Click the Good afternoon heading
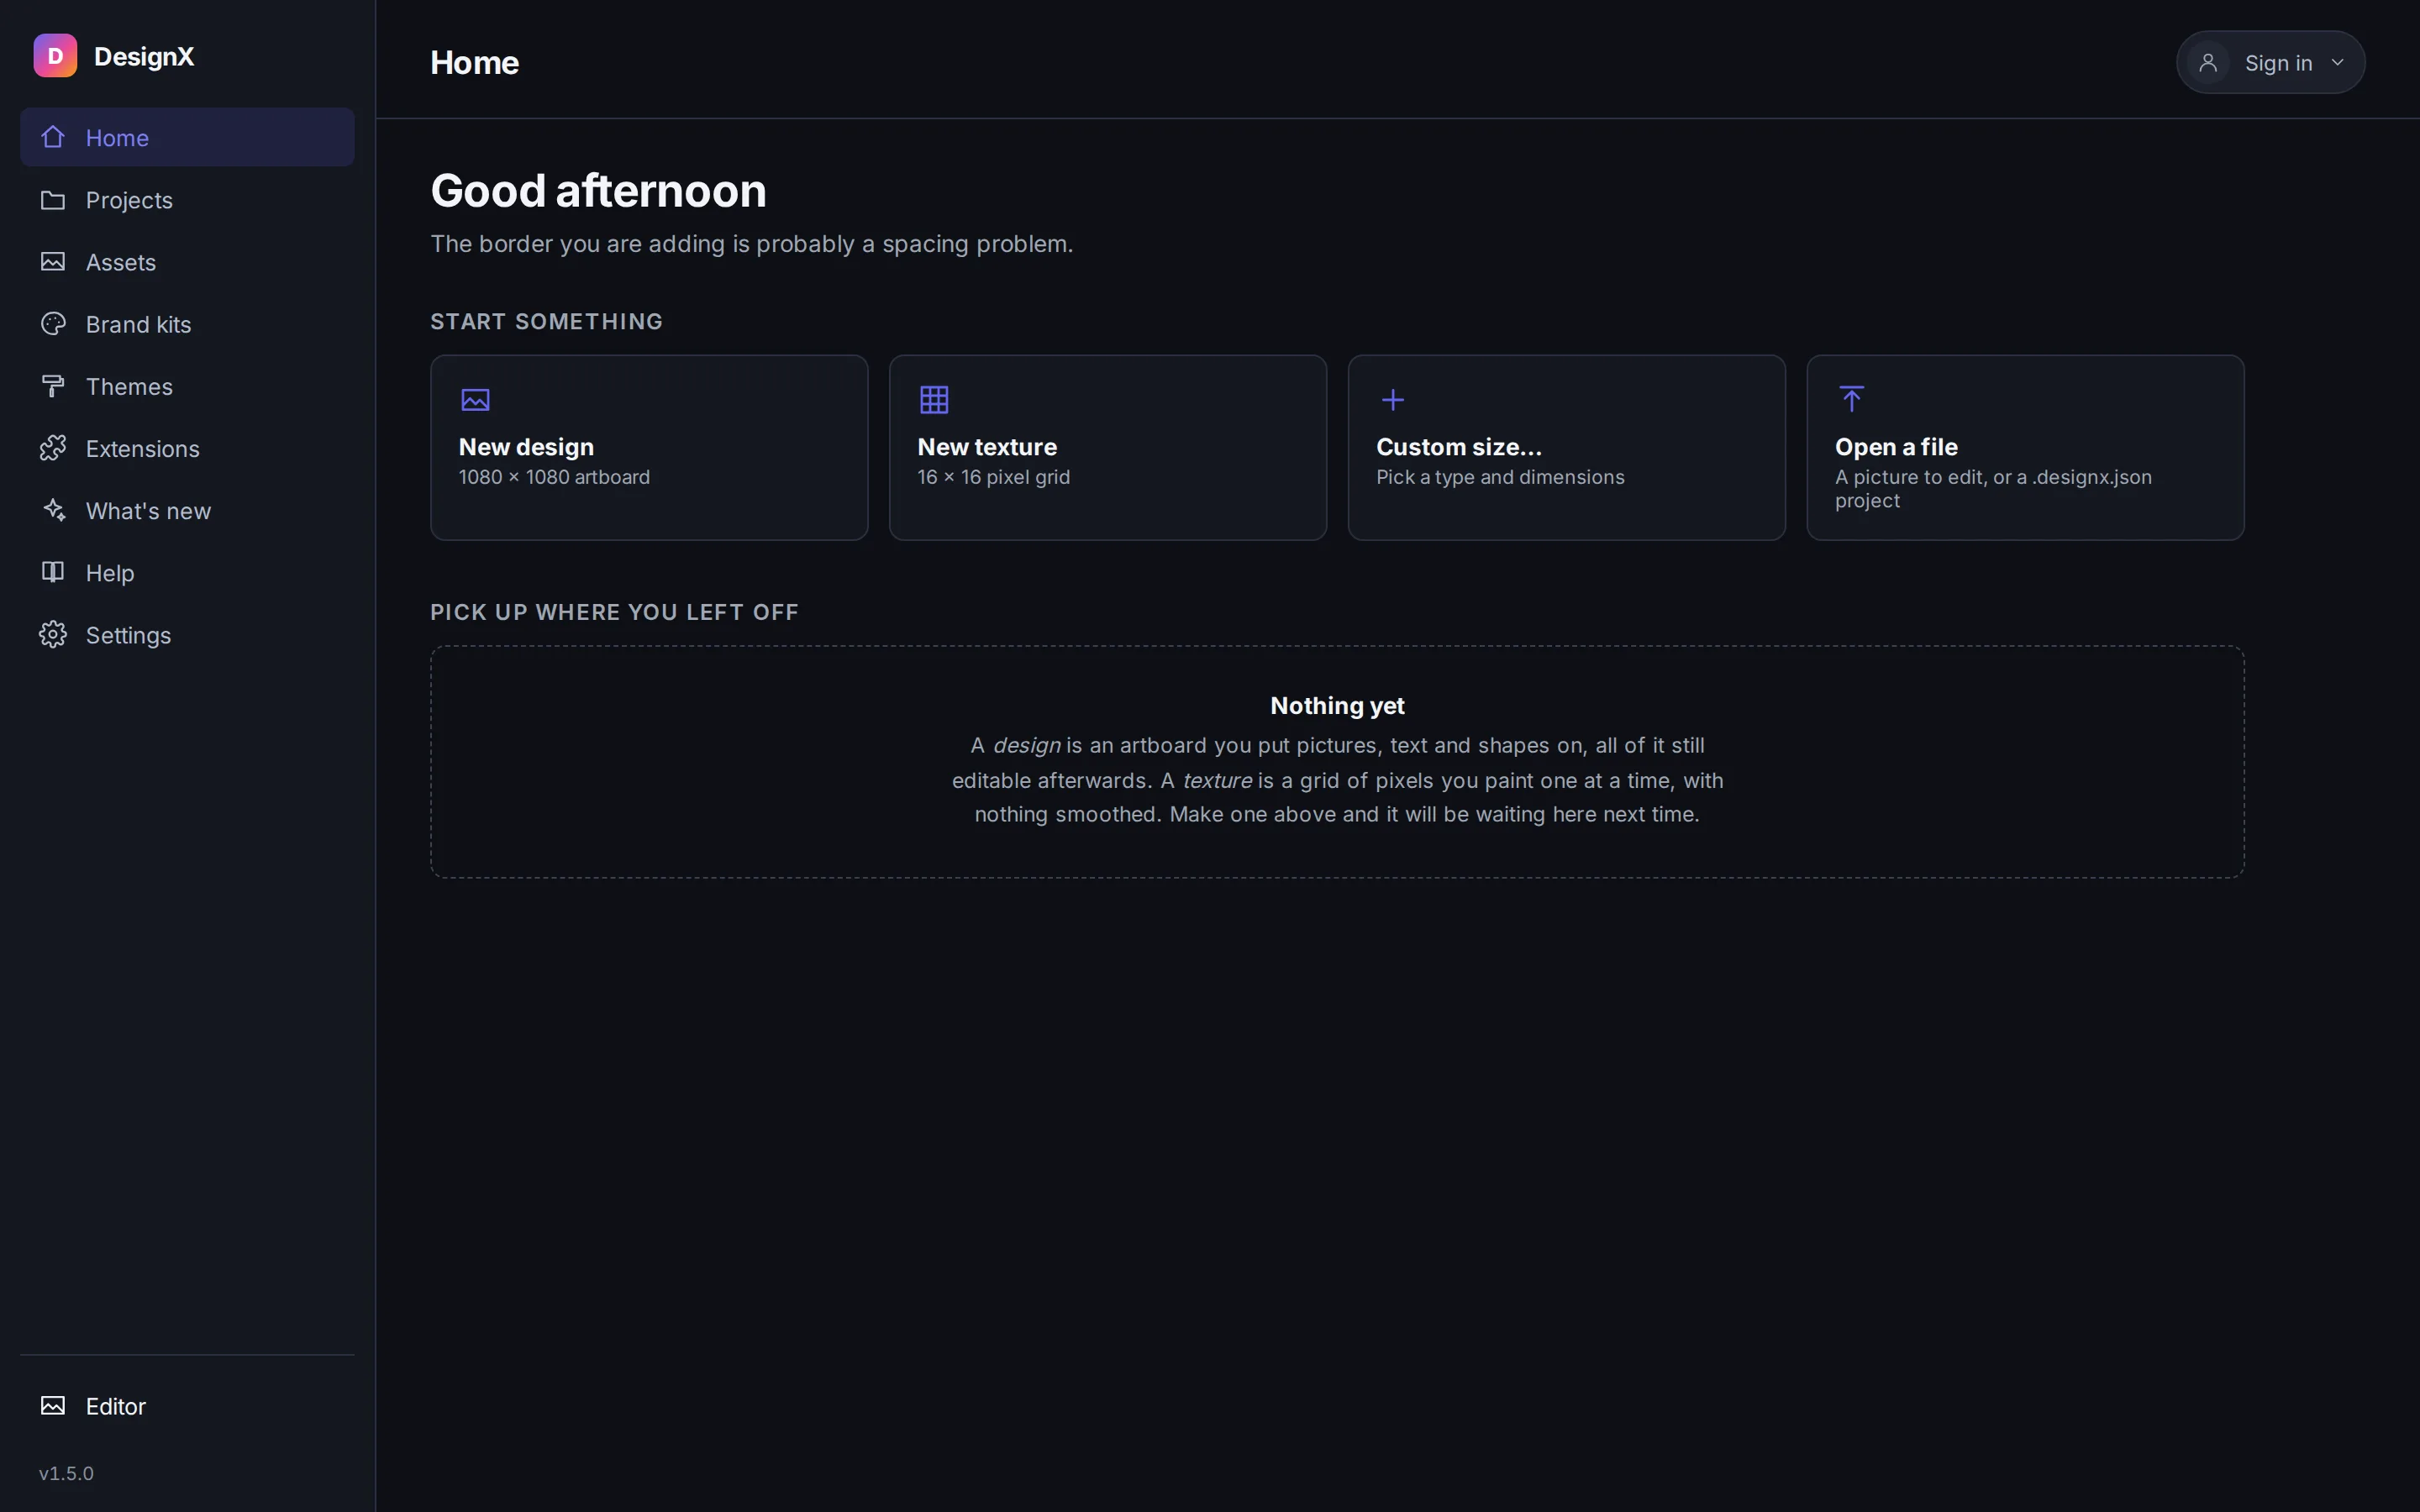 598,190
